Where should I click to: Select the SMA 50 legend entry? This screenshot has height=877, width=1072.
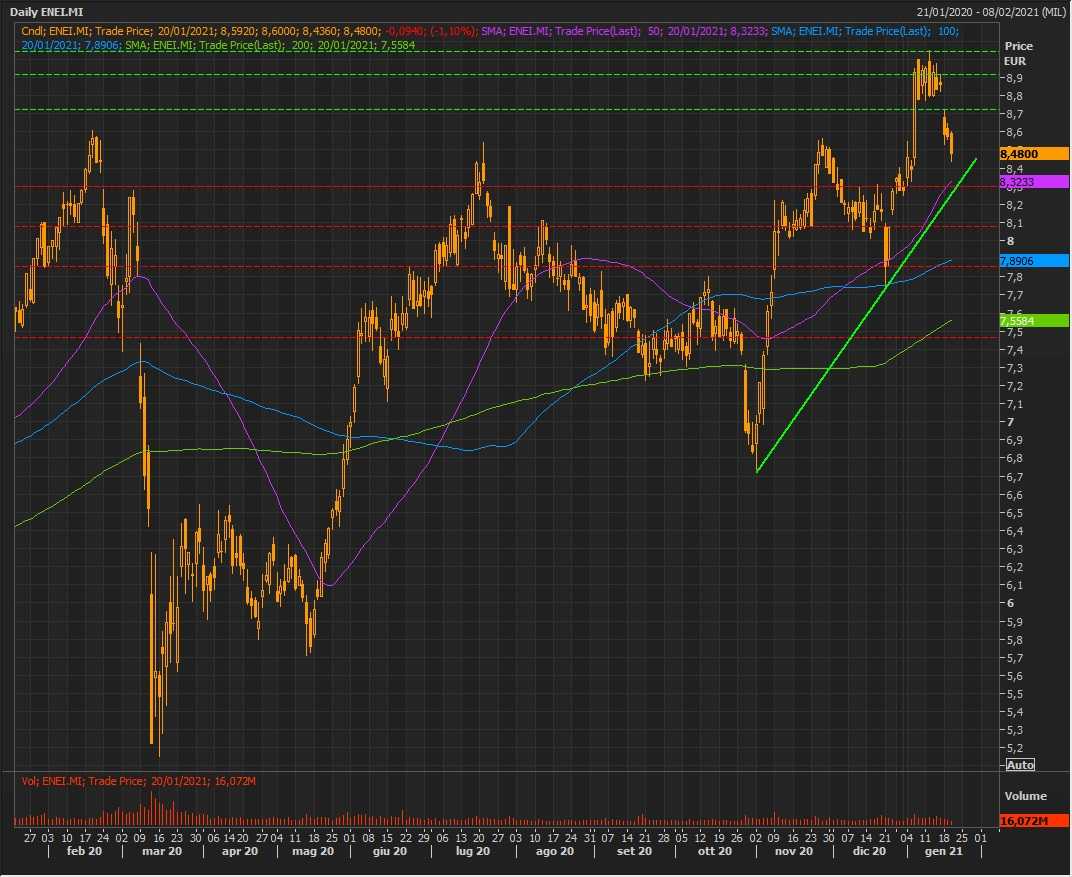pyautogui.click(x=620, y=32)
